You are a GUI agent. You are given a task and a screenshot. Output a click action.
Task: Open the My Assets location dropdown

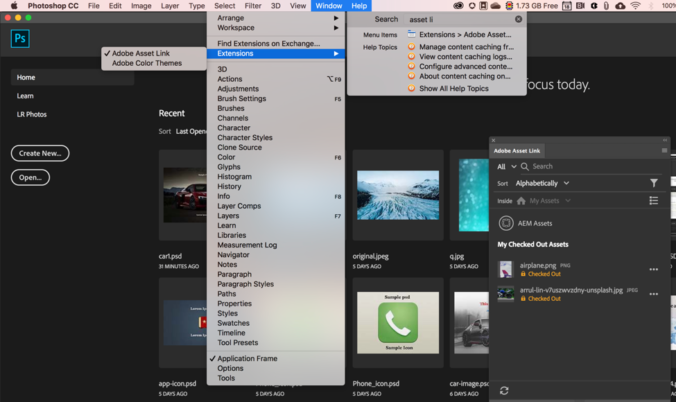click(550, 201)
